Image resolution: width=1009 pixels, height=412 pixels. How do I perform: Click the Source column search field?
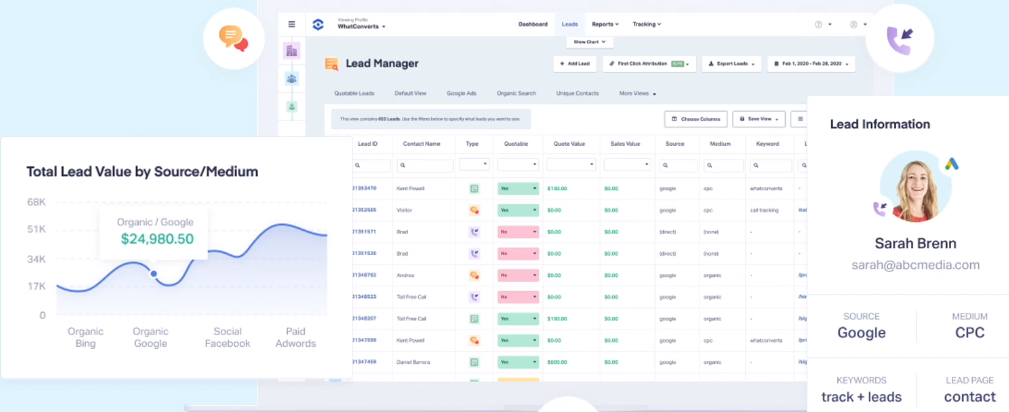pyautogui.click(x=678, y=165)
